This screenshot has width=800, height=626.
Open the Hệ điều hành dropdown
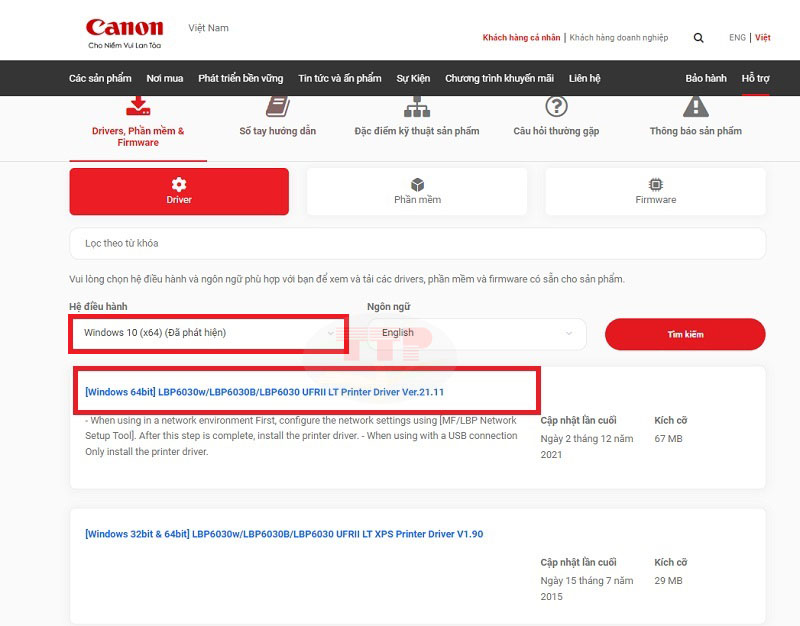[x=209, y=333]
